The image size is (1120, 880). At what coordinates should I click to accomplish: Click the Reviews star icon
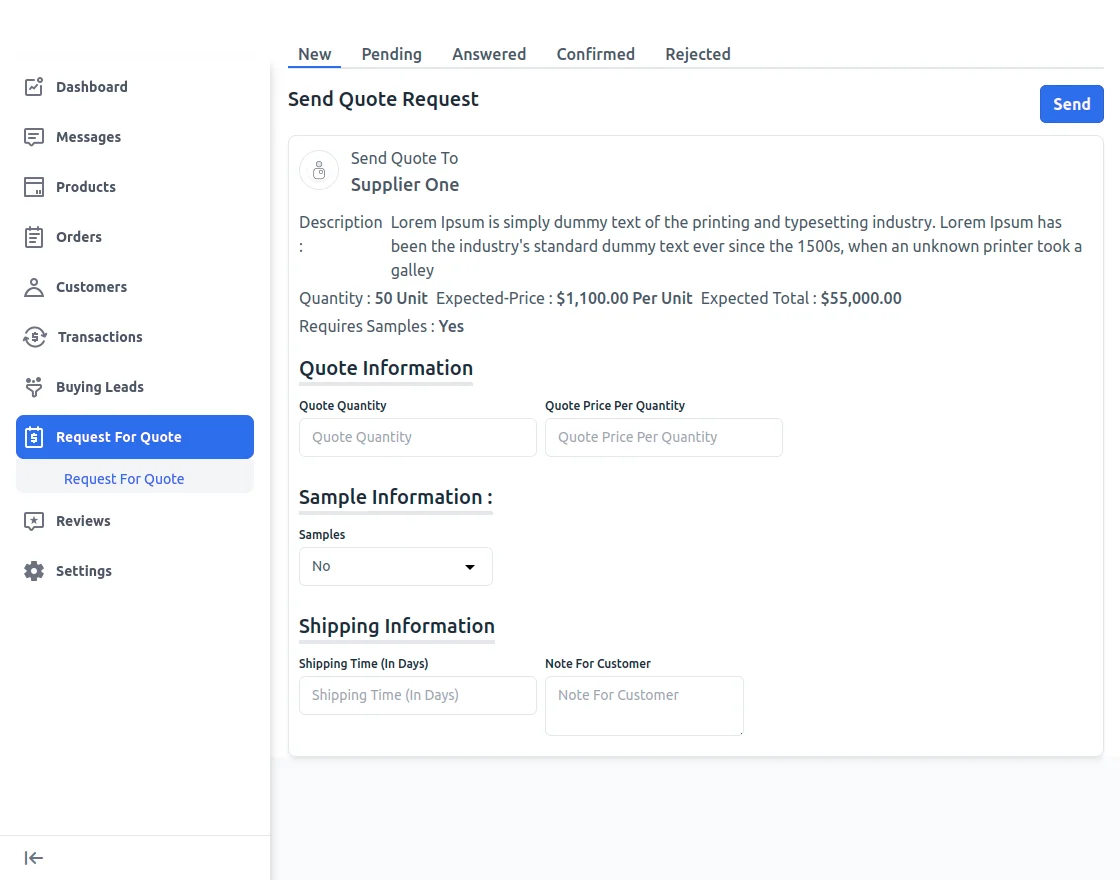[34, 521]
